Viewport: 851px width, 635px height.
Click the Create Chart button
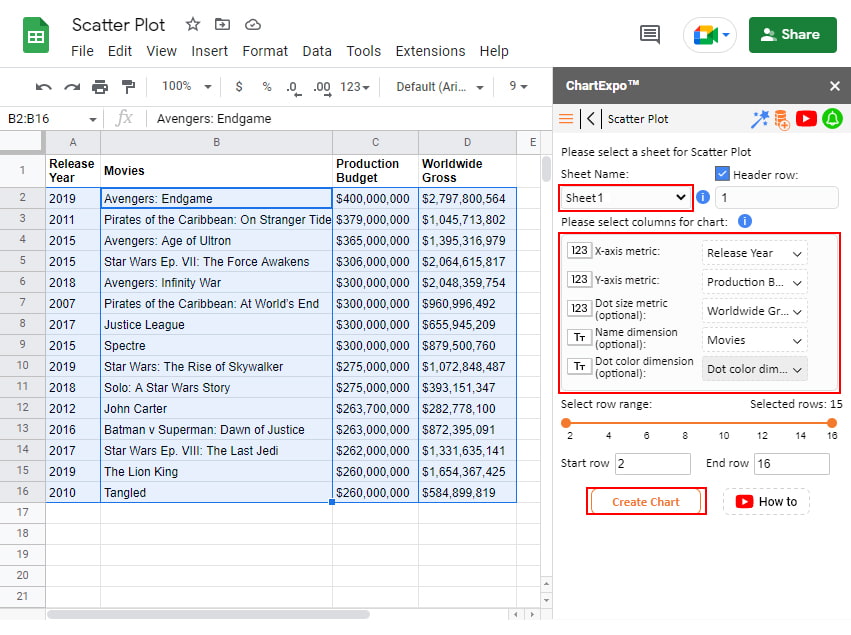click(x=645, y=502)
